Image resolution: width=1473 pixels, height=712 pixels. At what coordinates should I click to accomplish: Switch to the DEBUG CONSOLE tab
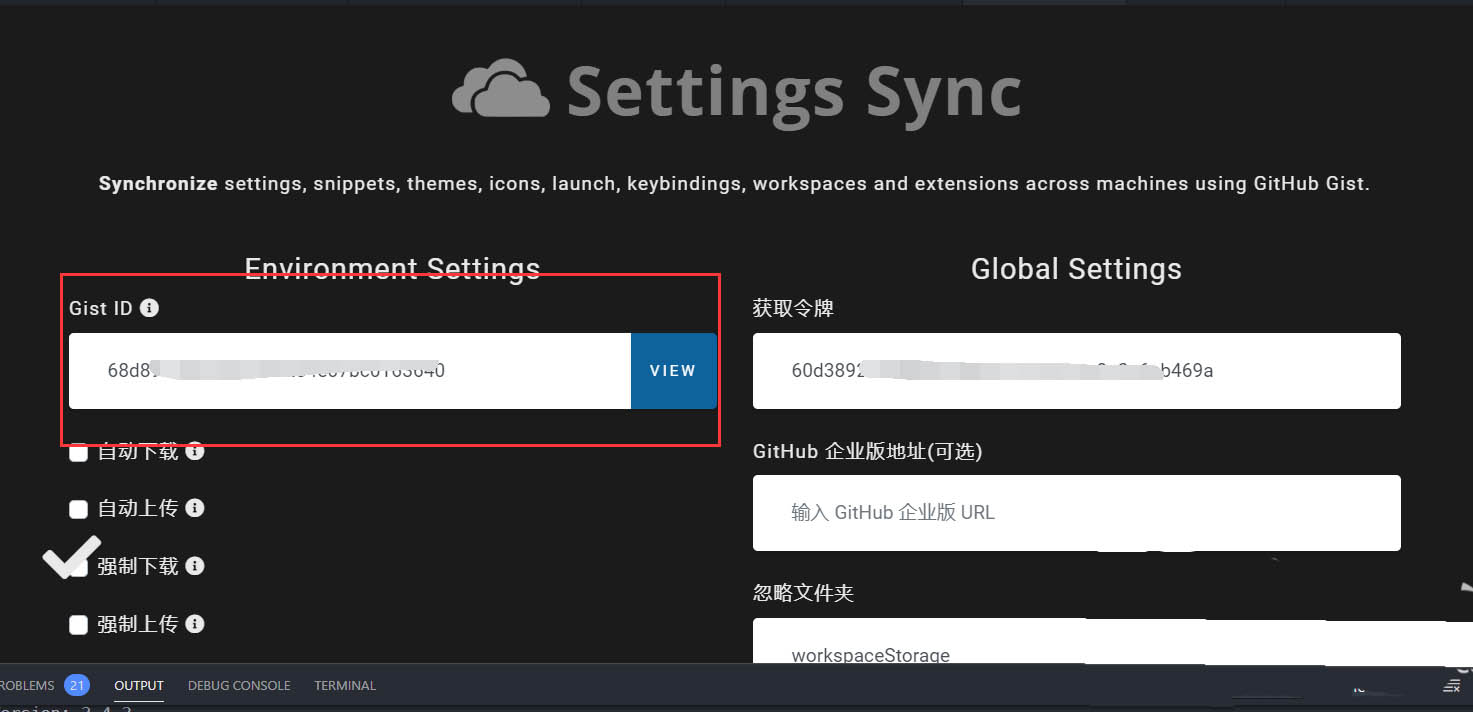(239, 686)
